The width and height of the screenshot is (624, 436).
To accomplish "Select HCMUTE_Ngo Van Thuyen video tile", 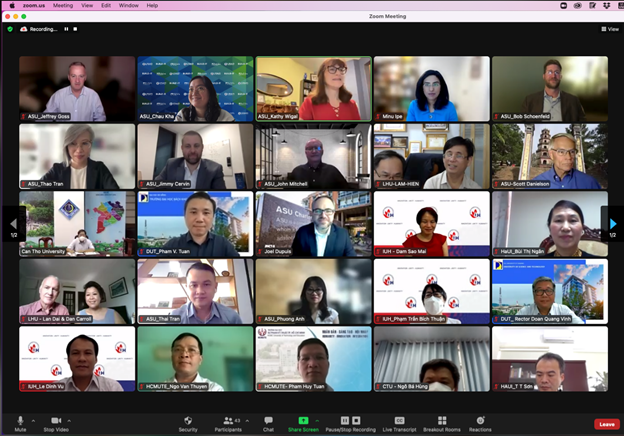I will (x=195, y=359).
